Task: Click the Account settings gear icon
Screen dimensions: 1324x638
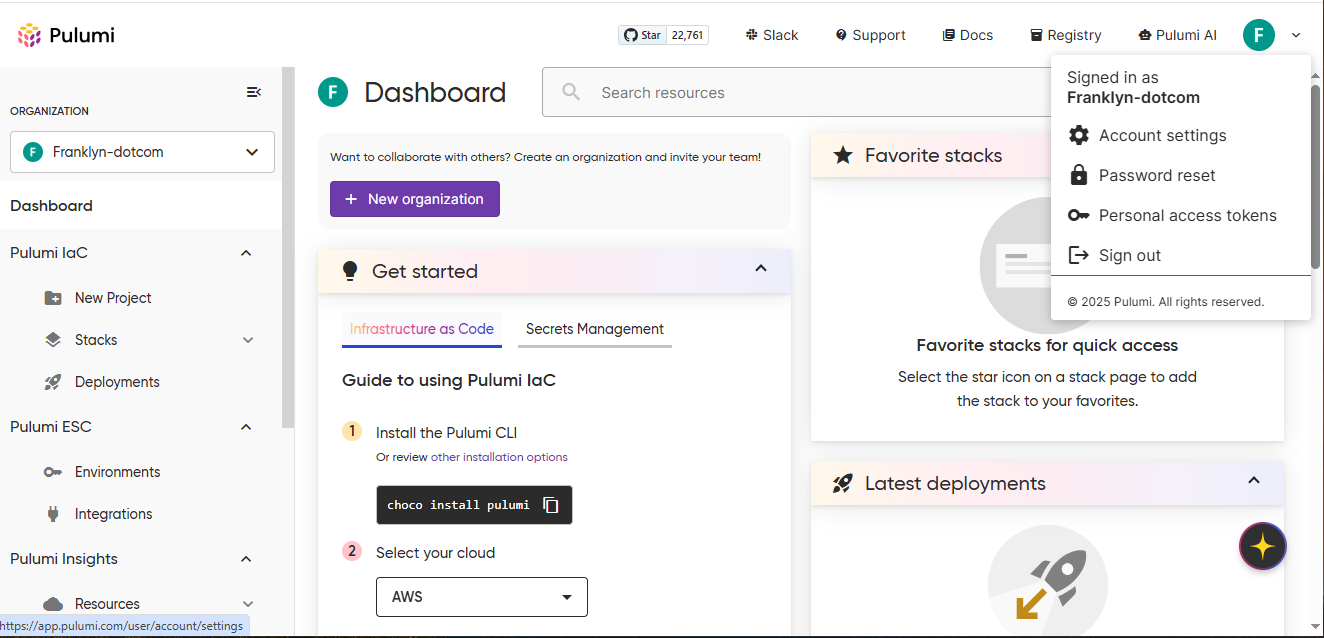Action: tap(1078, 135)
